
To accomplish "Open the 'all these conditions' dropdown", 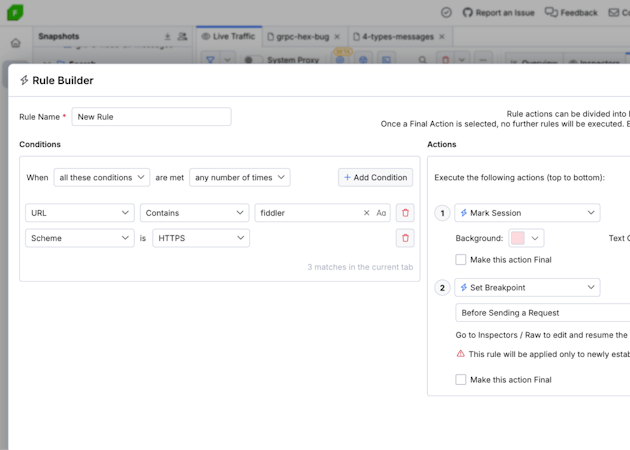I will point(102,178).
